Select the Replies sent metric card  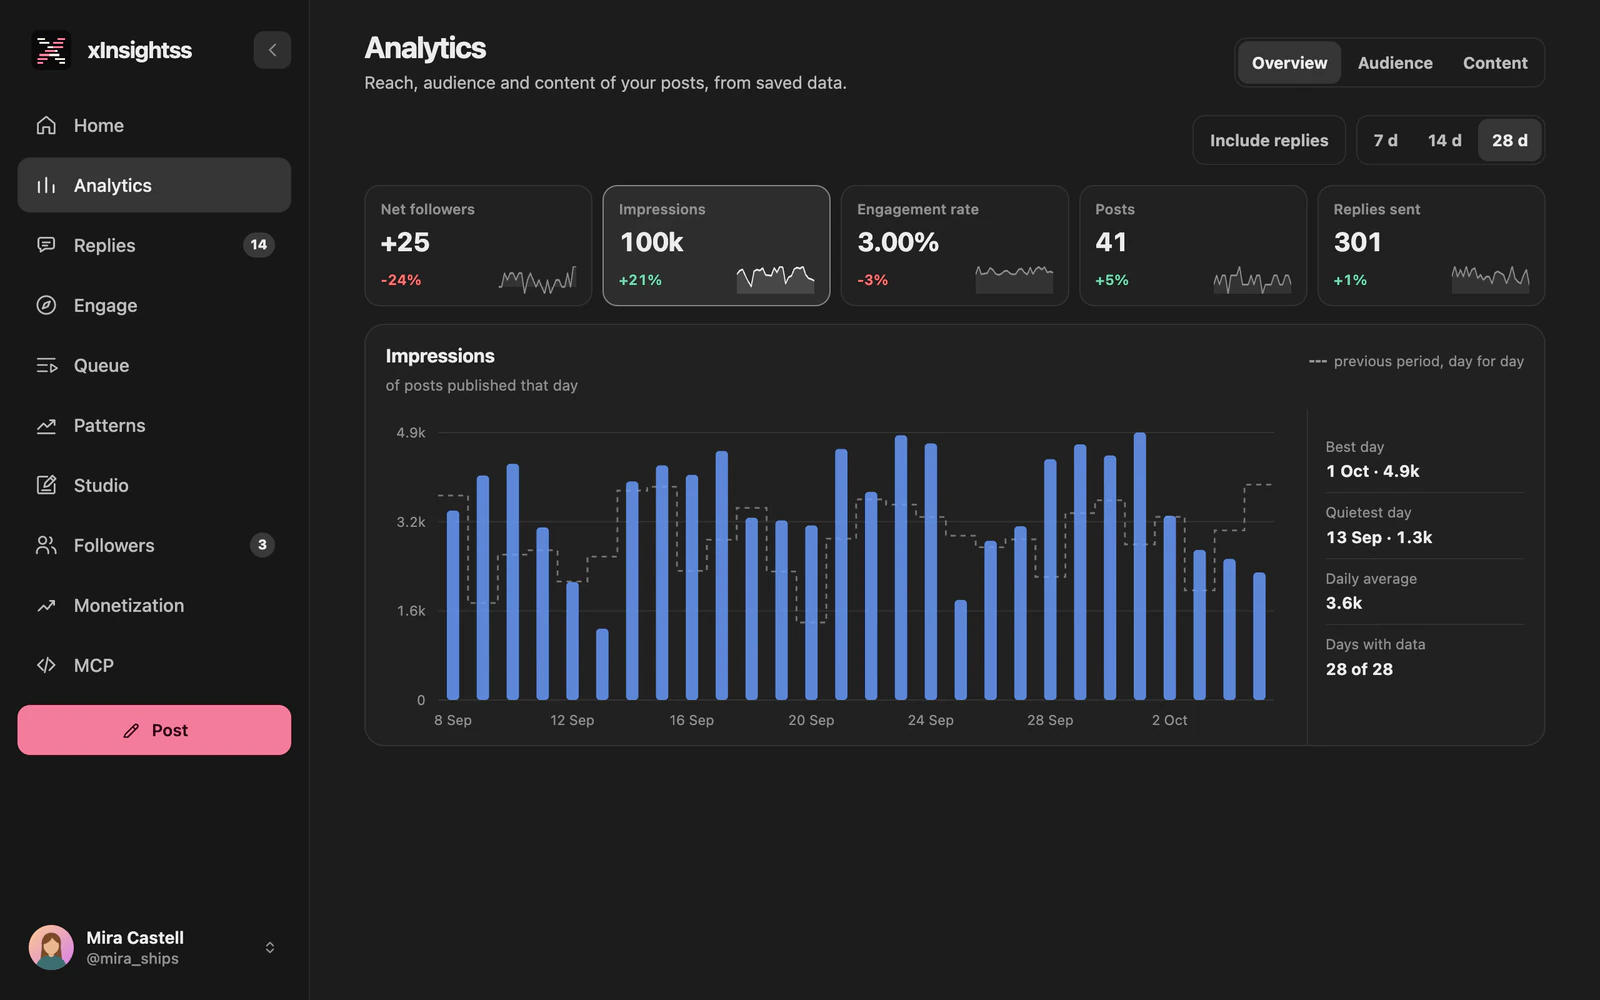[x=1431, y=245]
